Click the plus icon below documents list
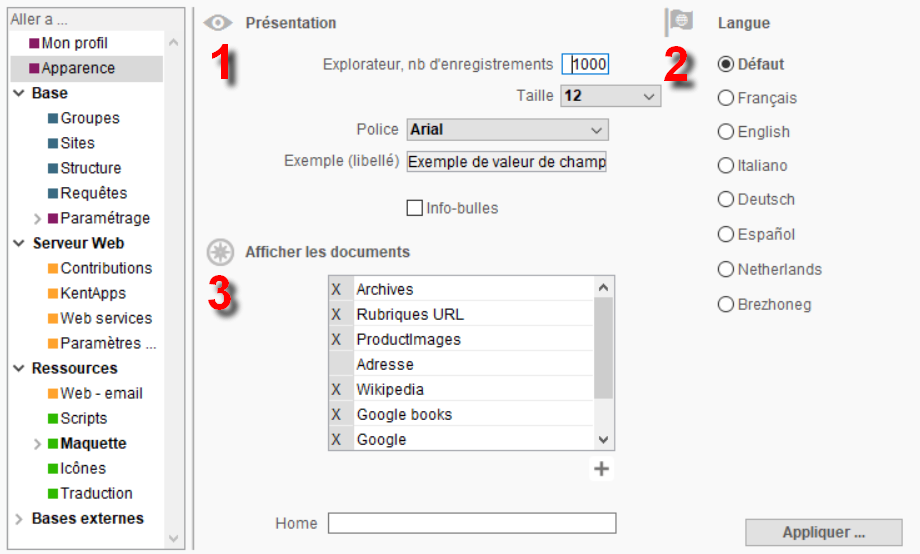The width and height of the screenshot is (920, 554). click(x=601, y=469)
